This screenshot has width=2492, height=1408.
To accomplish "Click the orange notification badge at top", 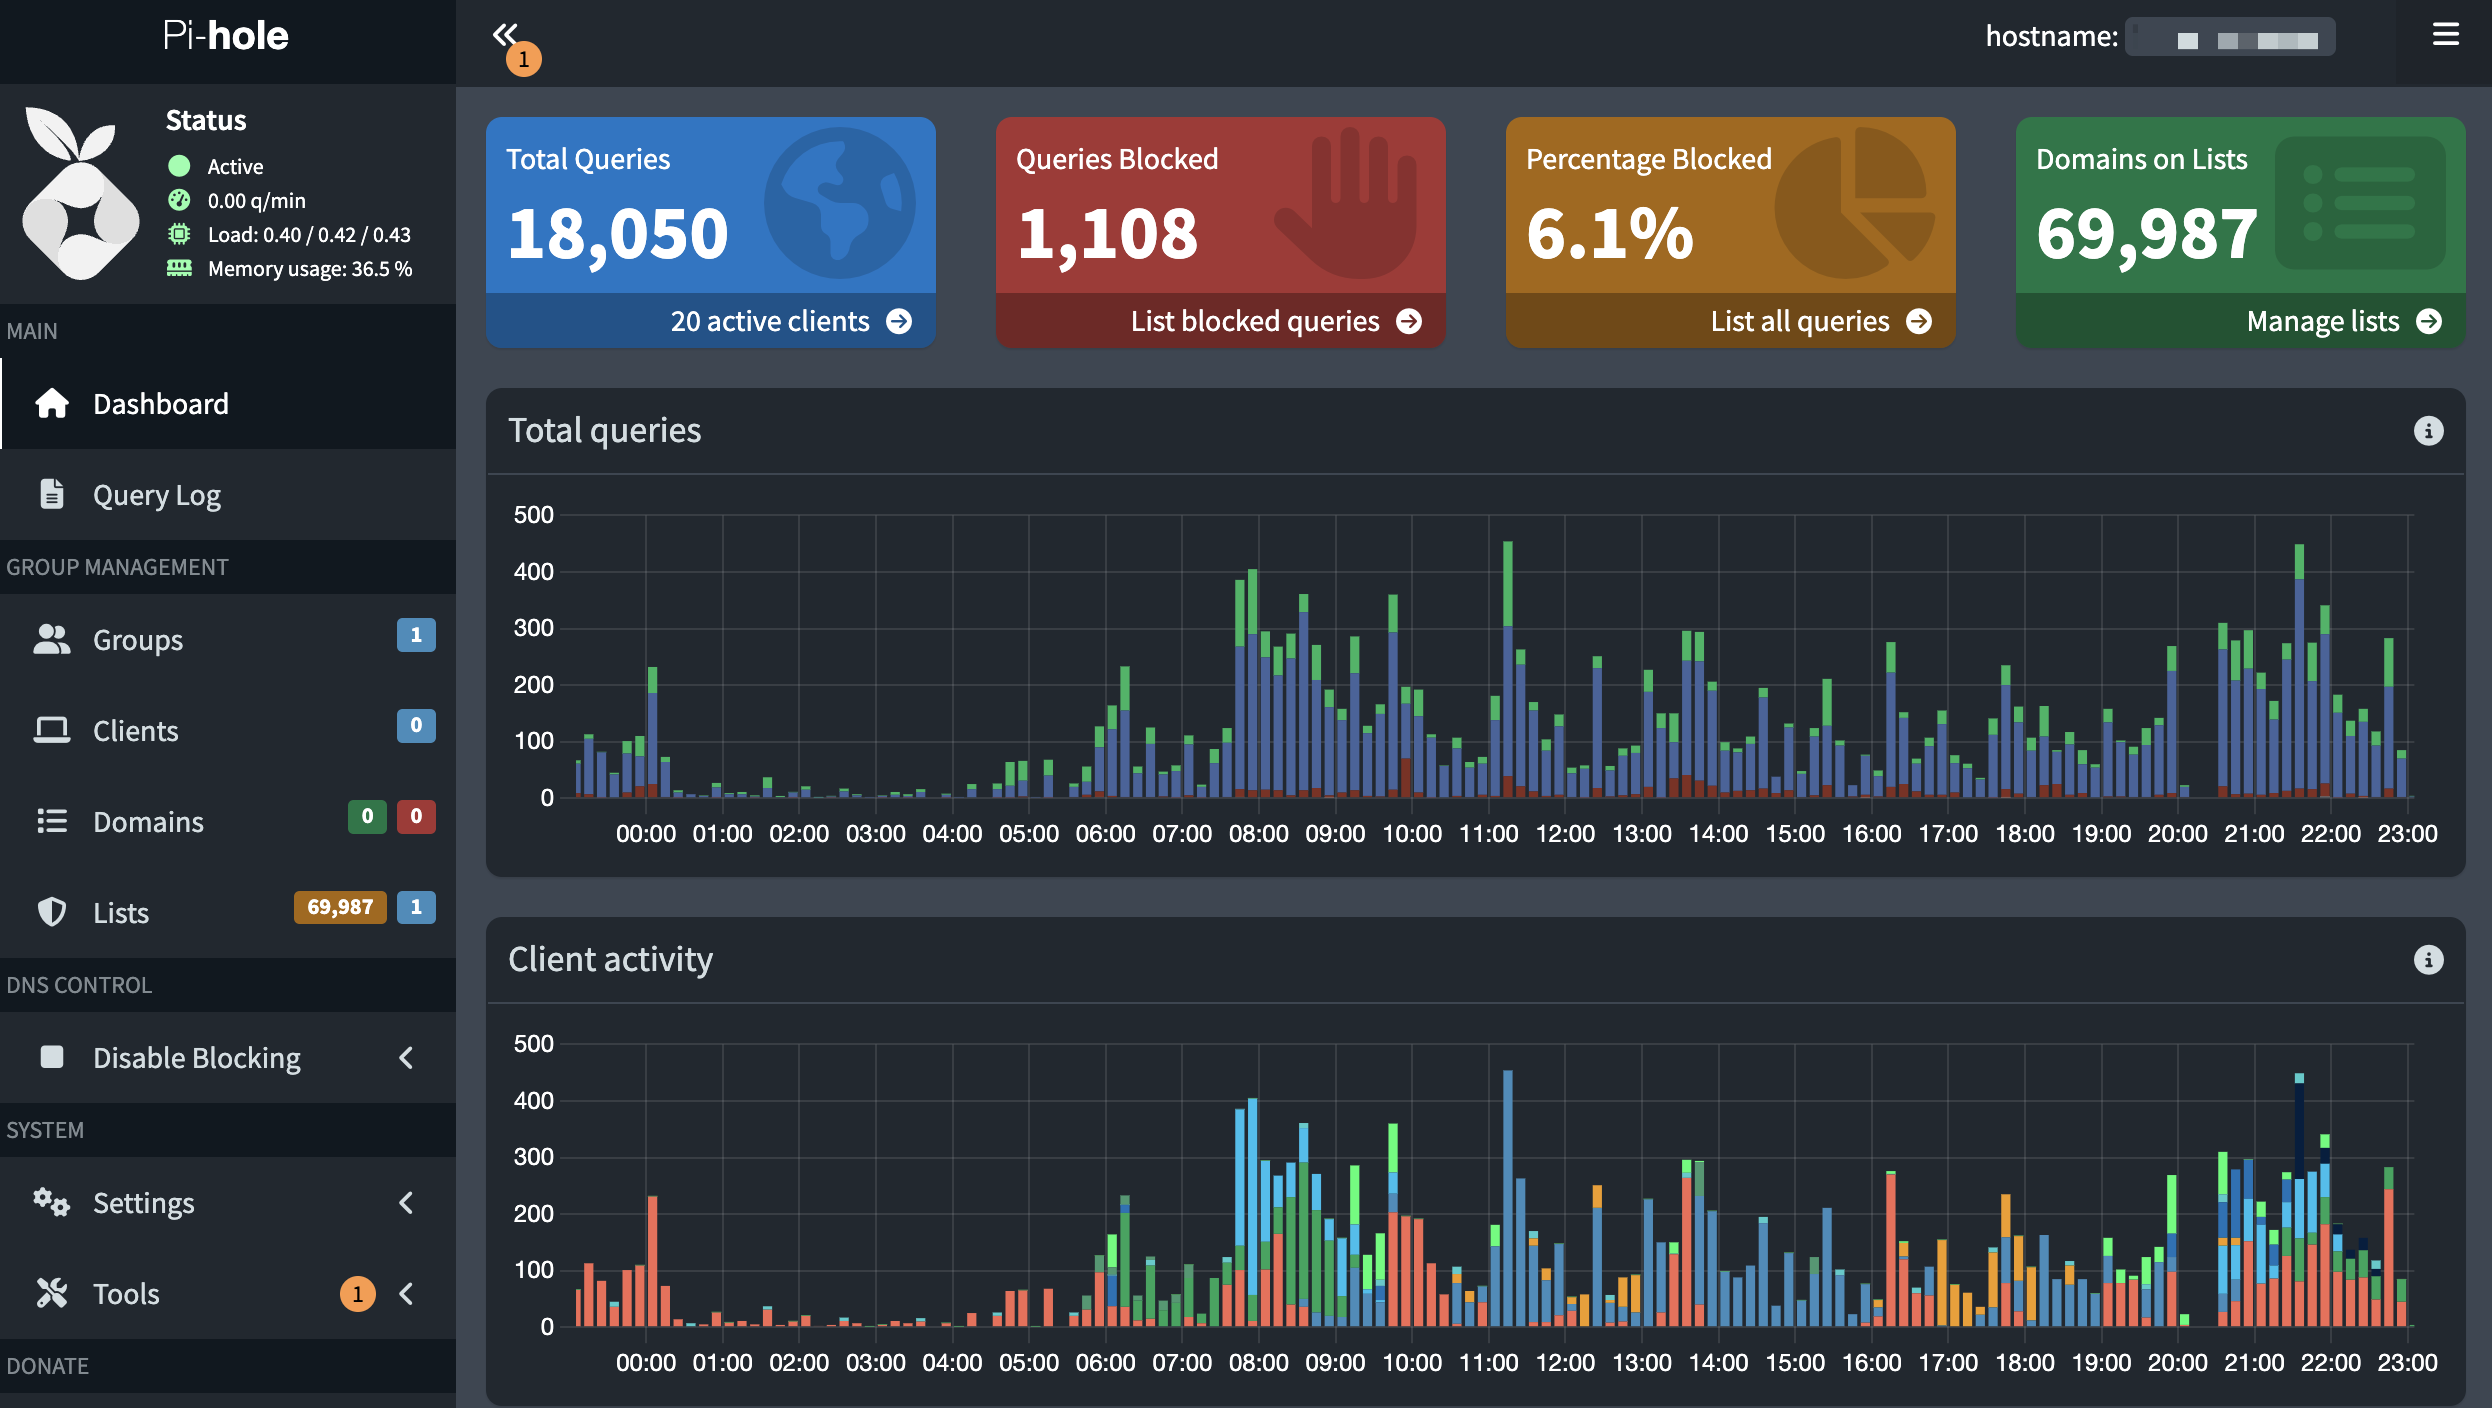I will coord(523,59).
